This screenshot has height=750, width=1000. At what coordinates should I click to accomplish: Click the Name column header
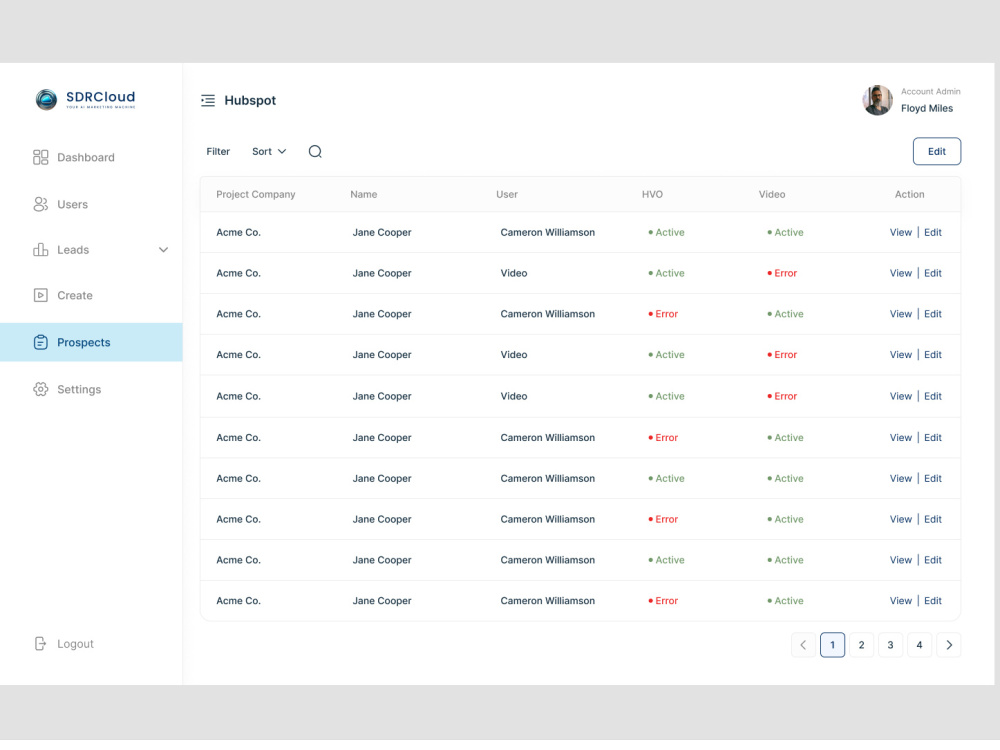[364, 195]
